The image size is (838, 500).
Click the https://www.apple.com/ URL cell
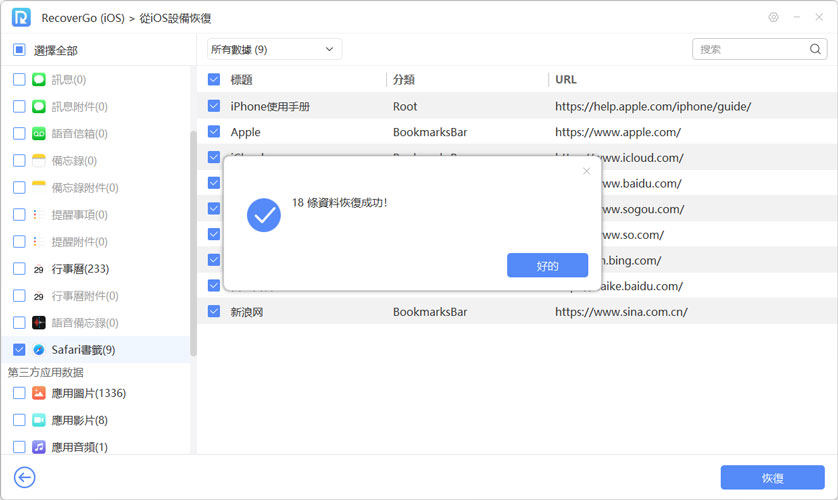pos(618,132)
